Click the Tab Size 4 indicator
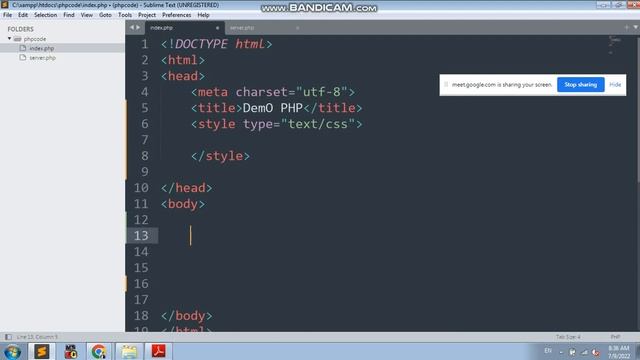640x360 pixels. point(568,337)
